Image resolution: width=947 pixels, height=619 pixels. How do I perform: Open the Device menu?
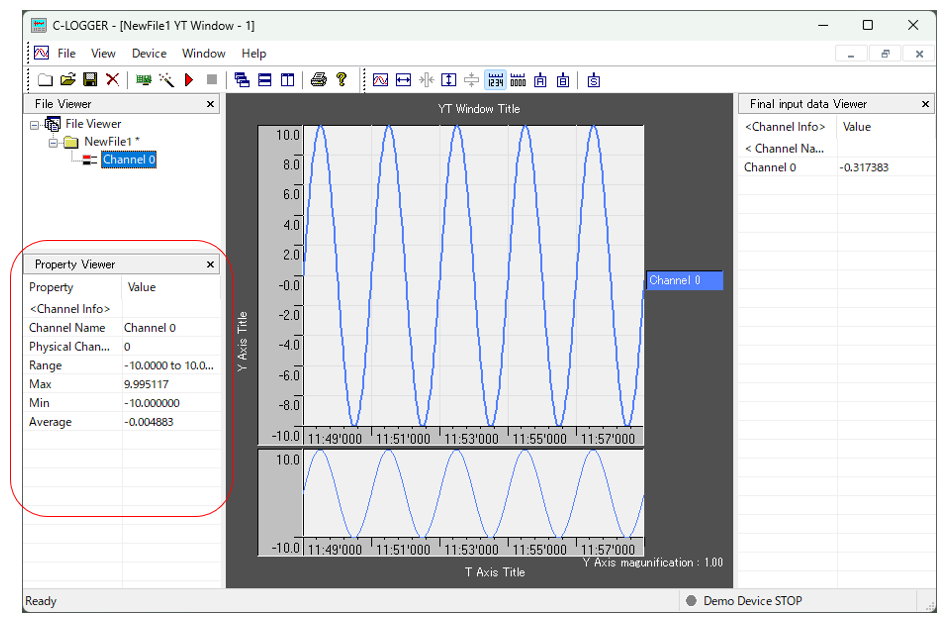tap(149, 53)
